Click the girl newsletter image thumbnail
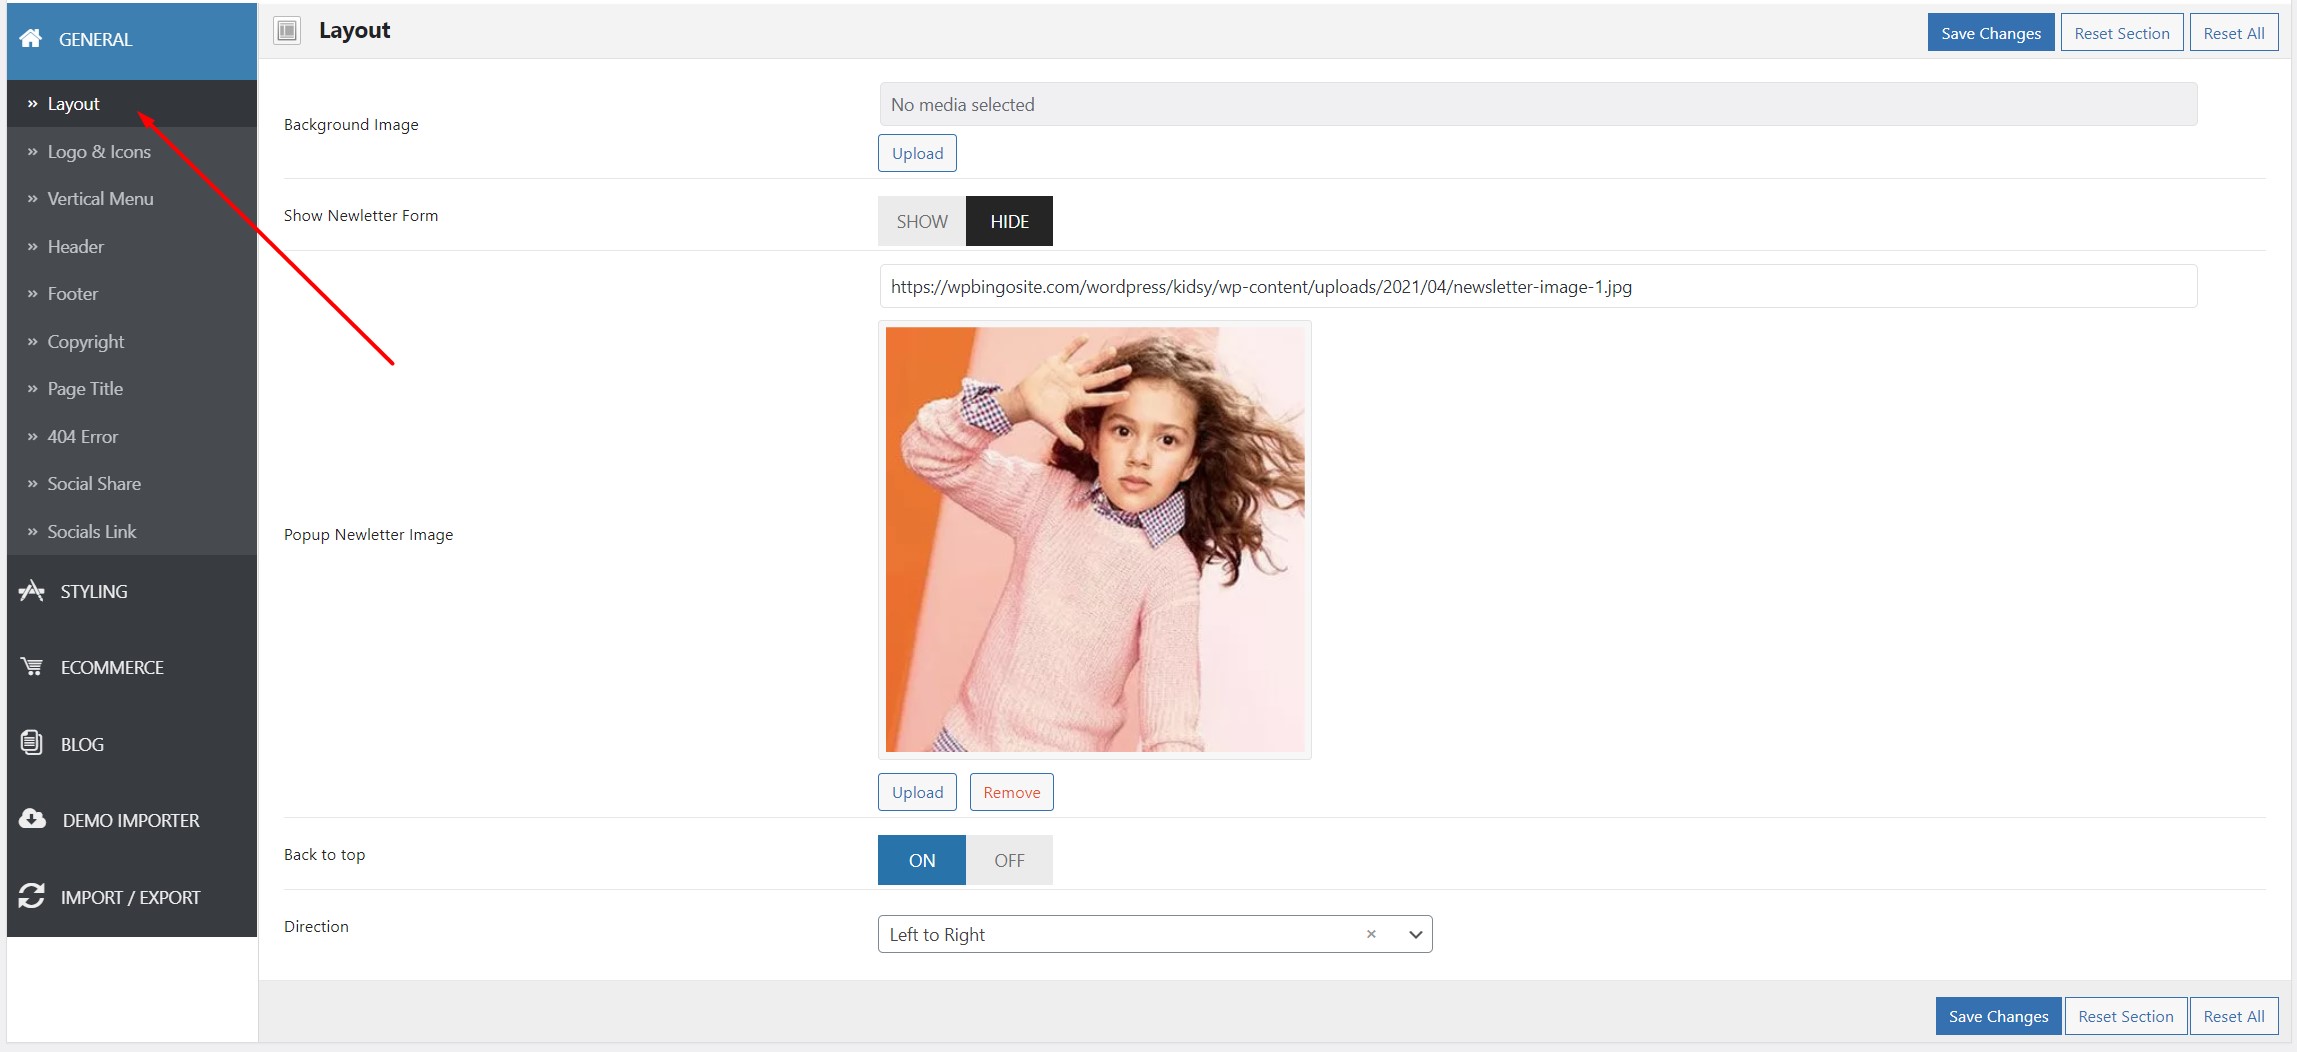Viewport: 2297px width, 1052px height. (1095, 540)
